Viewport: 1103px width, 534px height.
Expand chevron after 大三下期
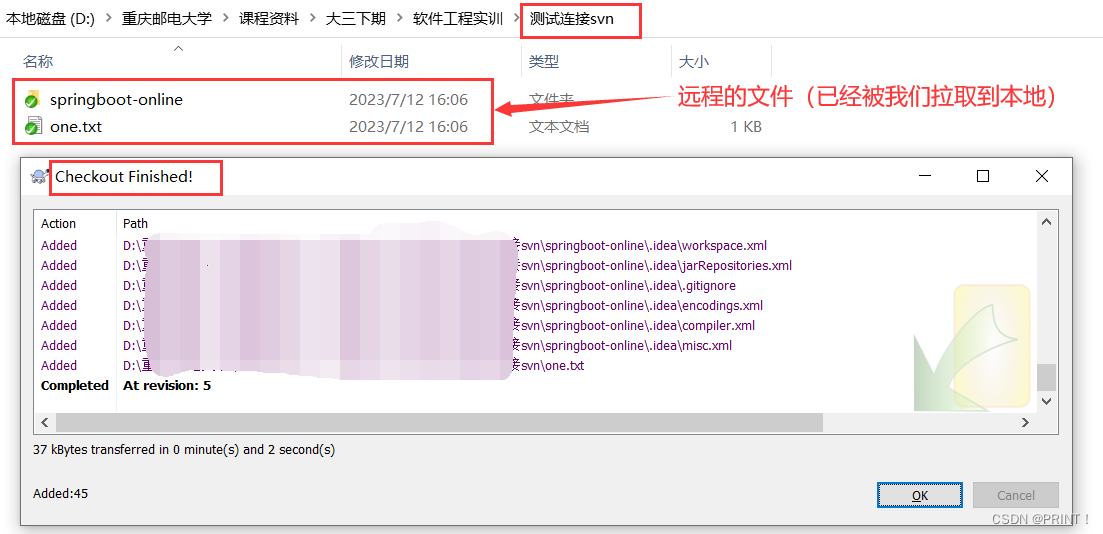[400, 19]
